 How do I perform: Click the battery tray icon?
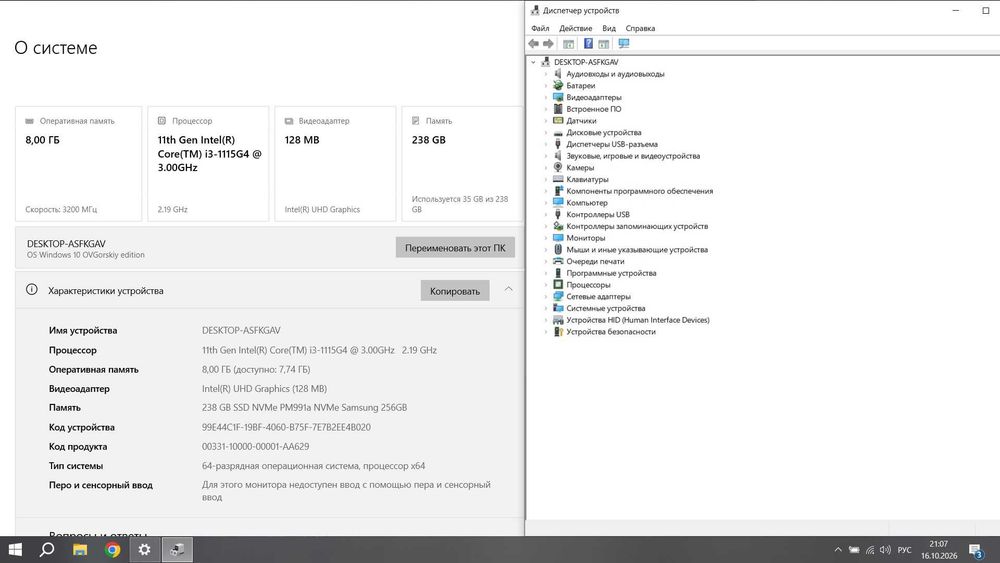(x=854, y=550)
